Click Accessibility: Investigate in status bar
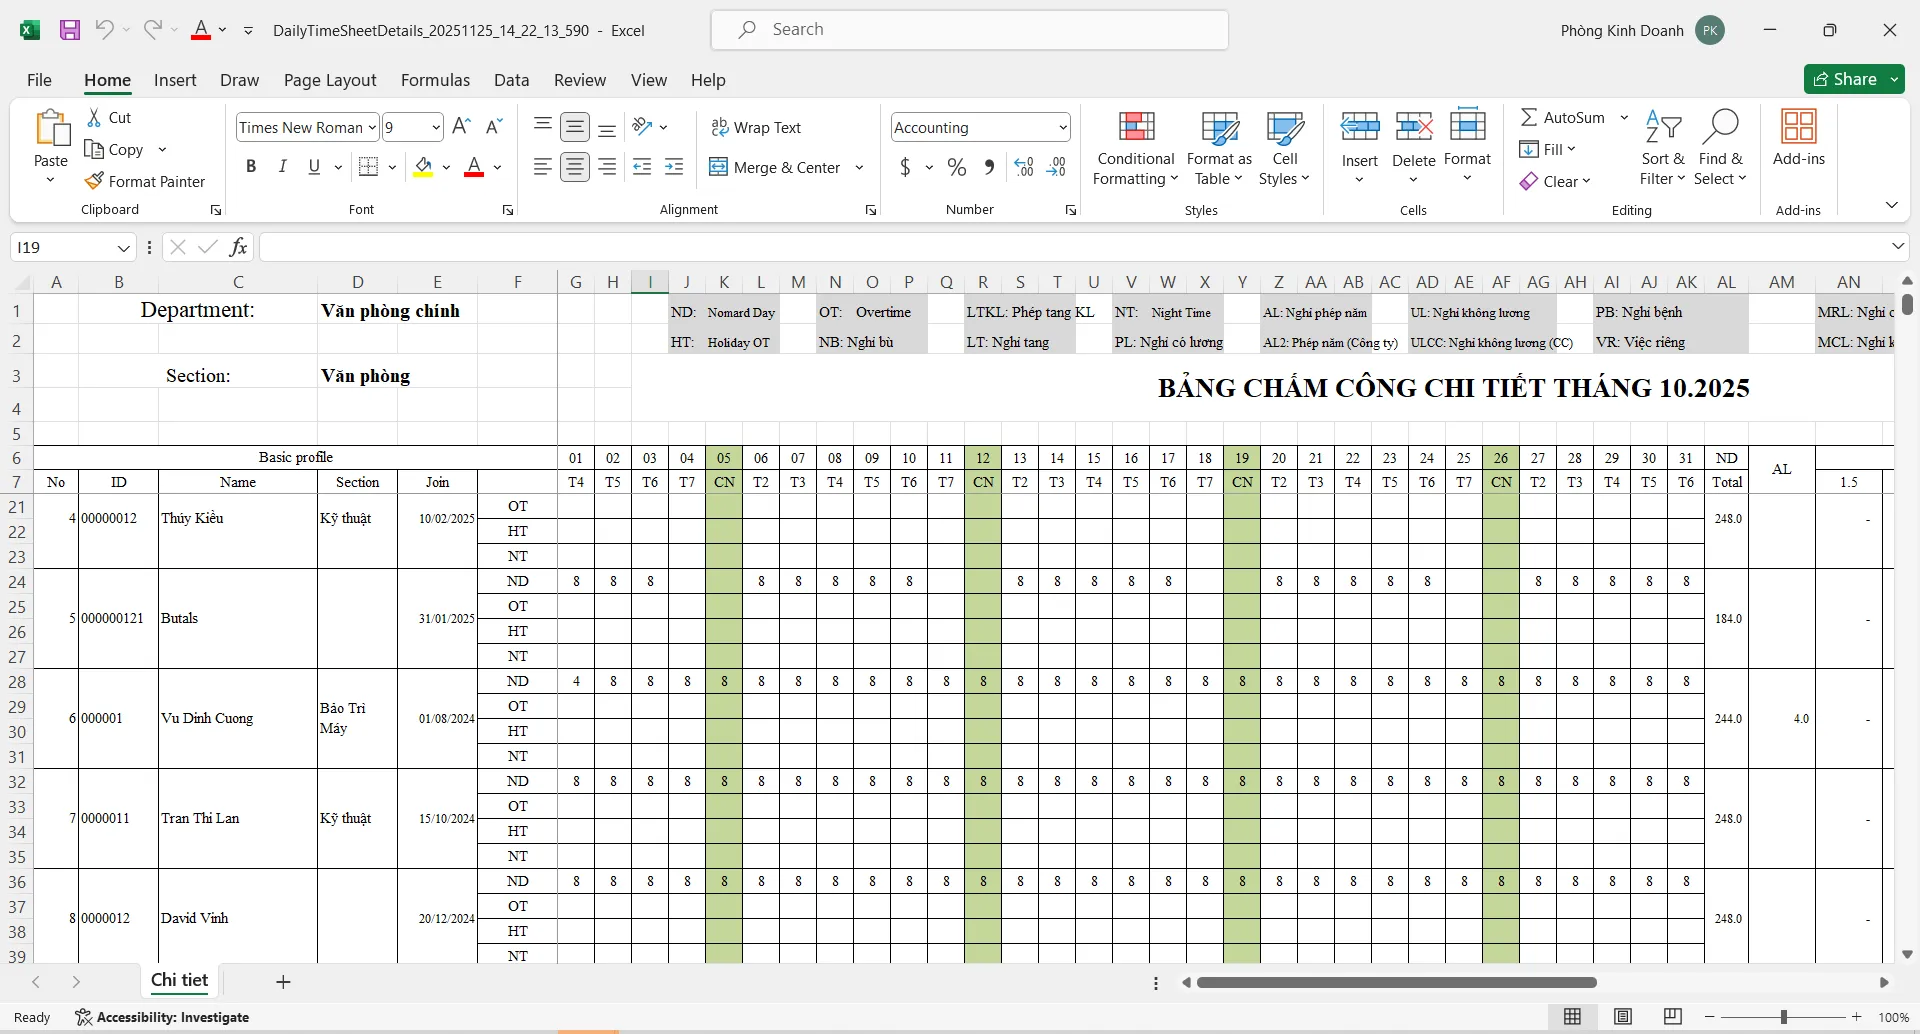The image size is (1920, 1034). click(x=163, y=1017)
